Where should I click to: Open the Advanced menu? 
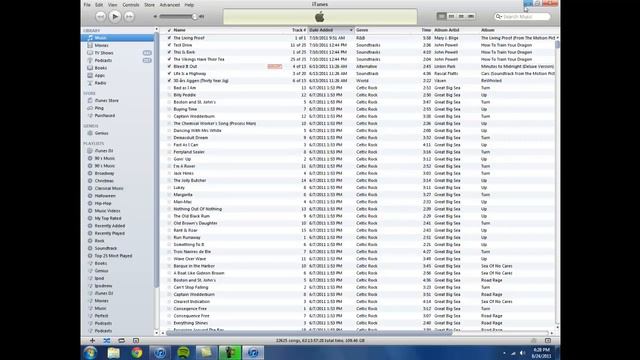pos(170,5)
